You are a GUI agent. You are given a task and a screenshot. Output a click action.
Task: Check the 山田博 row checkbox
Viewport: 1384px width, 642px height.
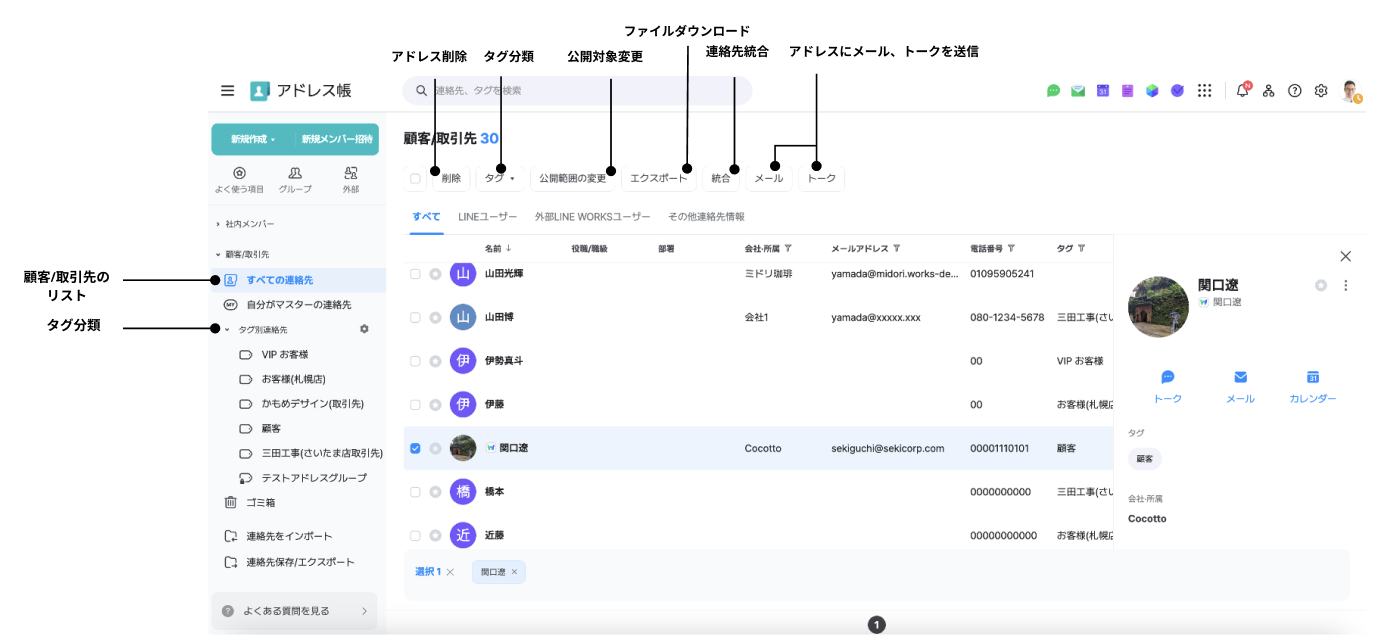[x=415, y=318]
